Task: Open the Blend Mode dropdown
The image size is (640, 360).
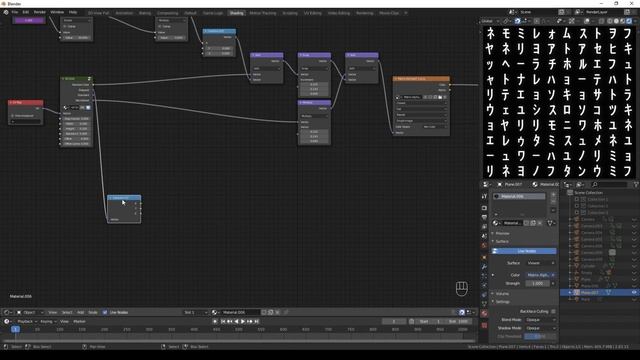Action: (x=540, y=320)
